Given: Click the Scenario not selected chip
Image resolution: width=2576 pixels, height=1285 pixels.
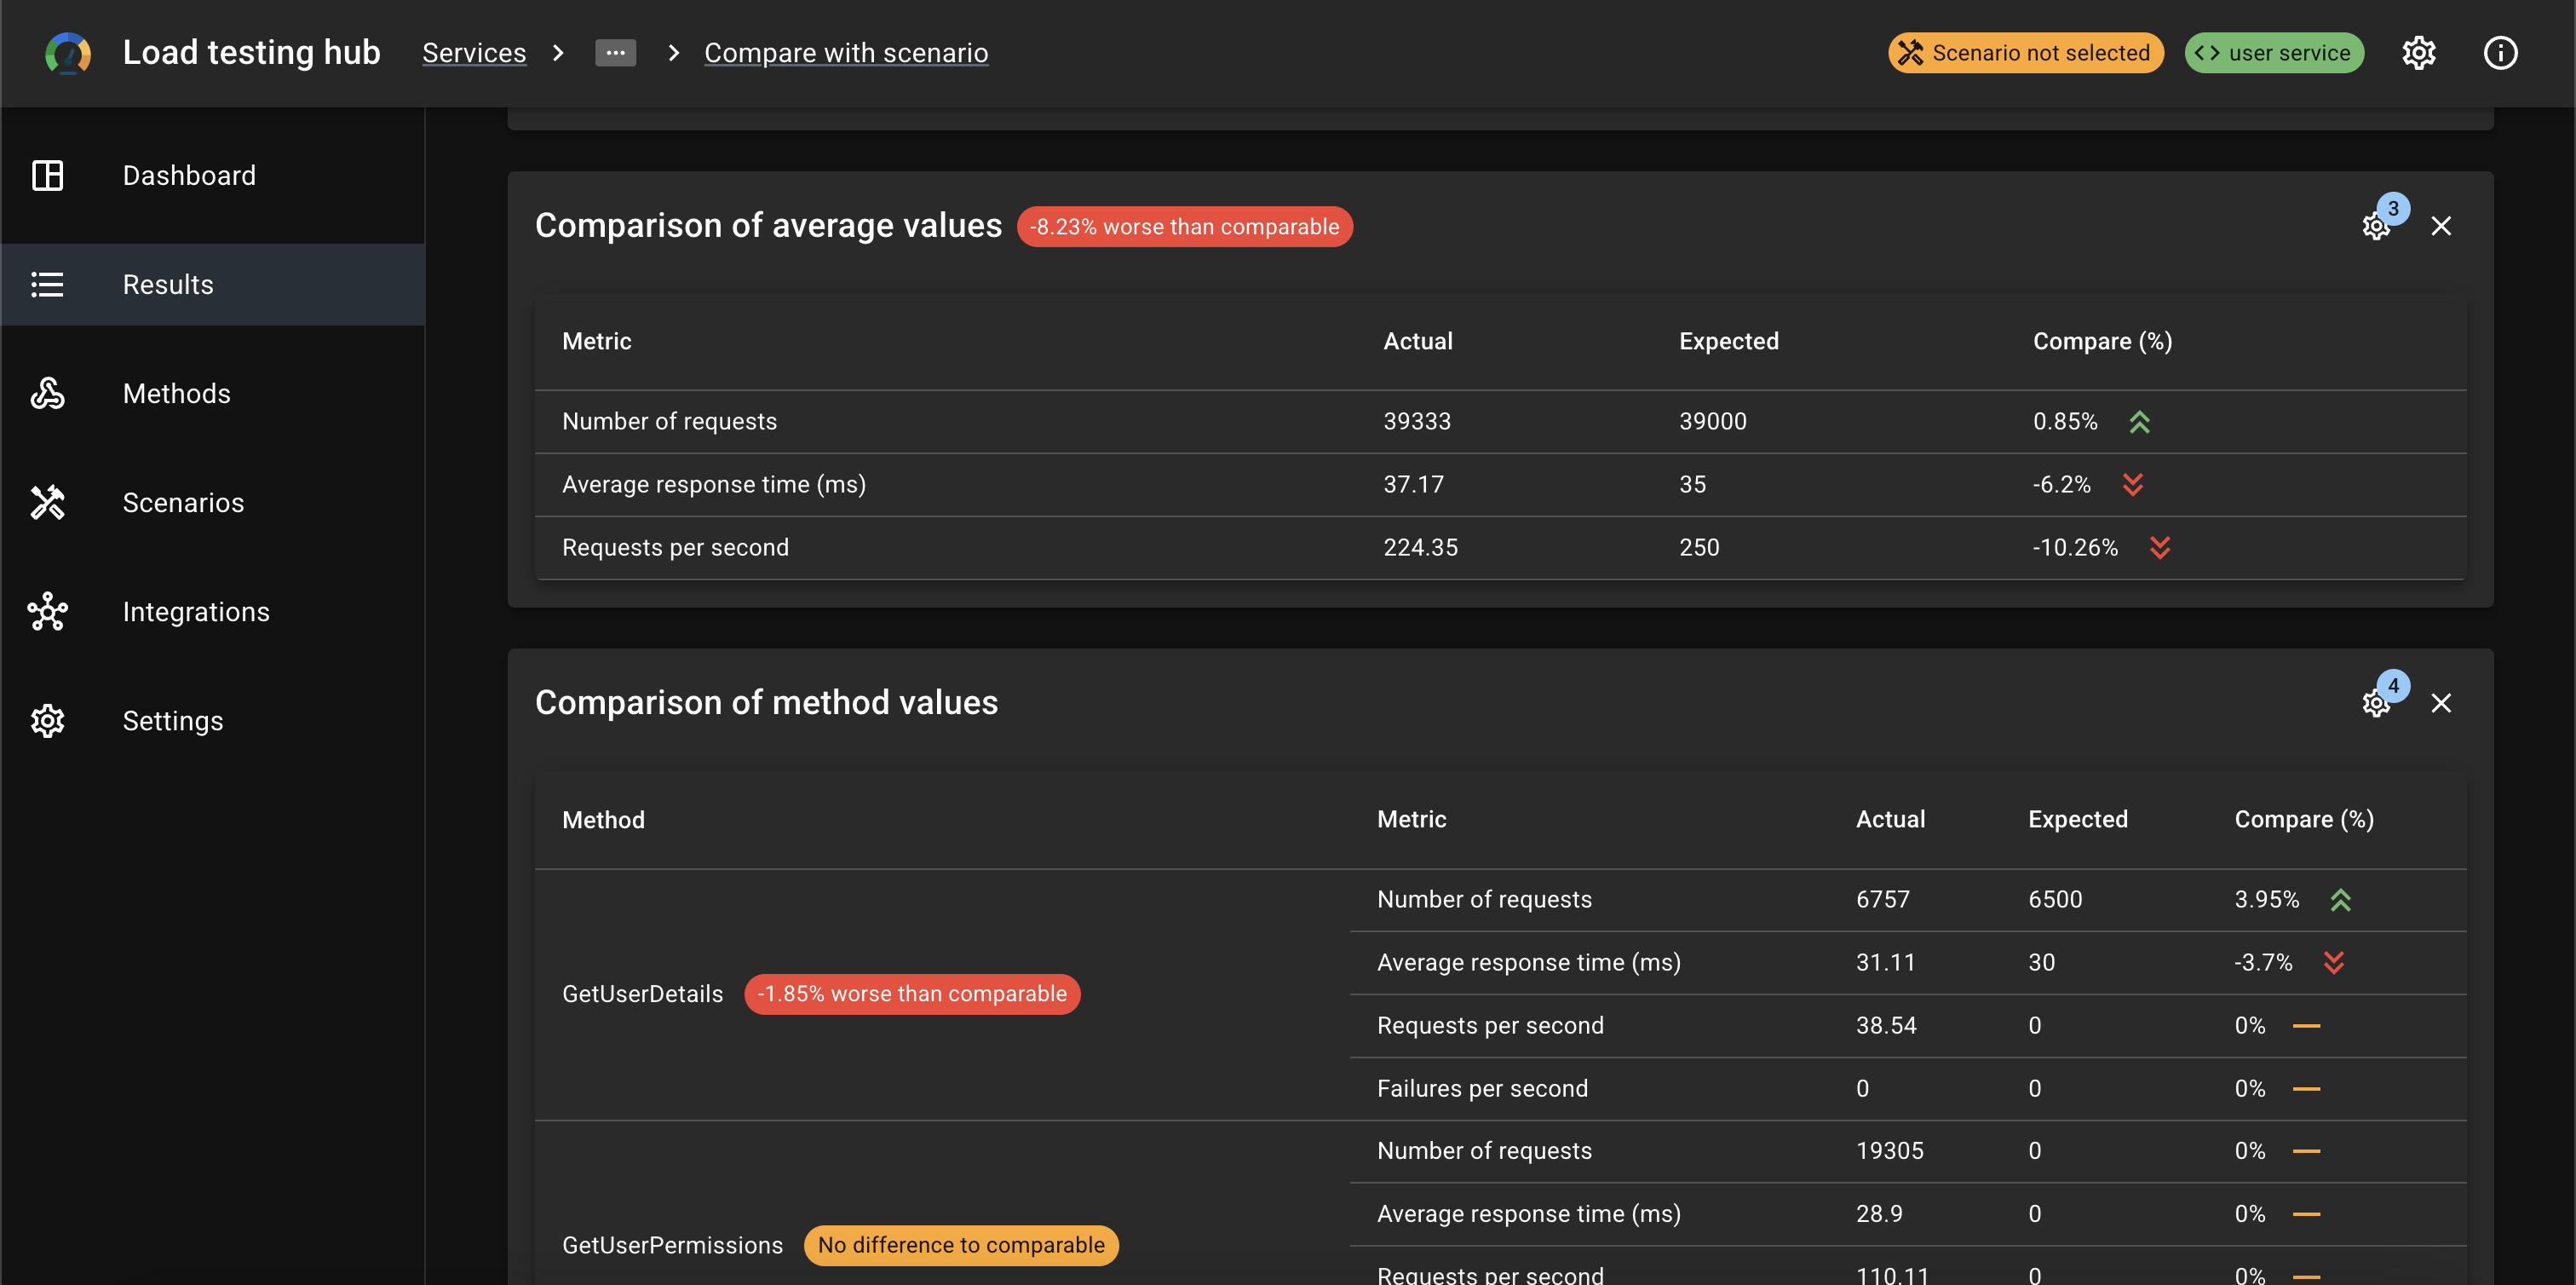Looking at the screenshot, I should (x=2025, y=53).
